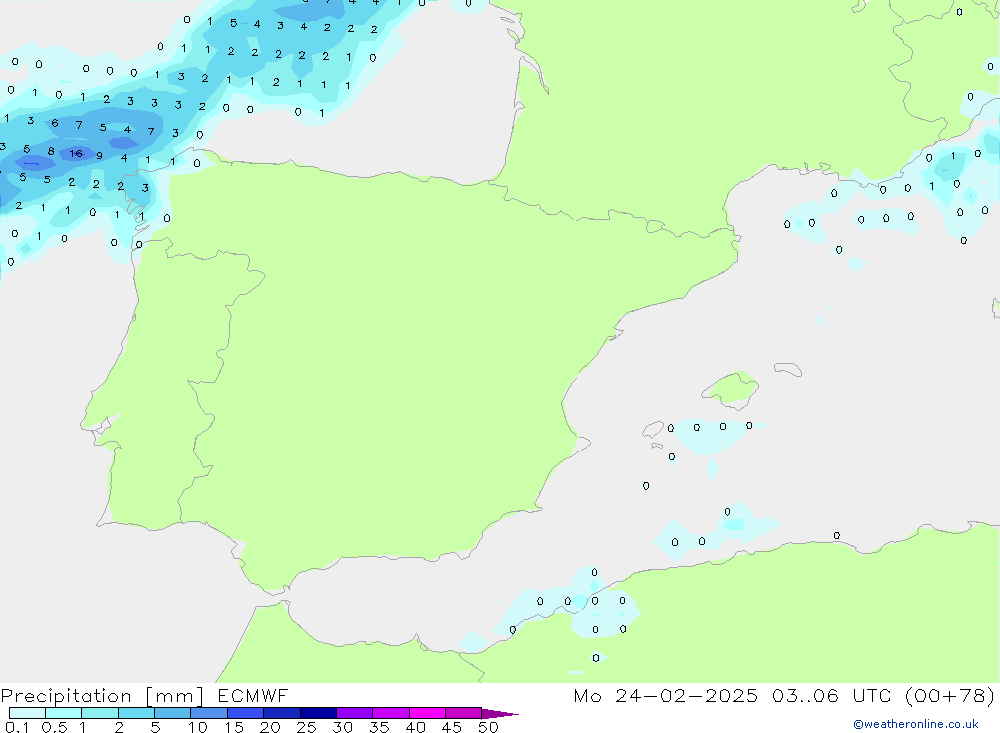Viewport: 1000px width, 733px height.
Task: Click the legend label "30"
Action: 343,727
